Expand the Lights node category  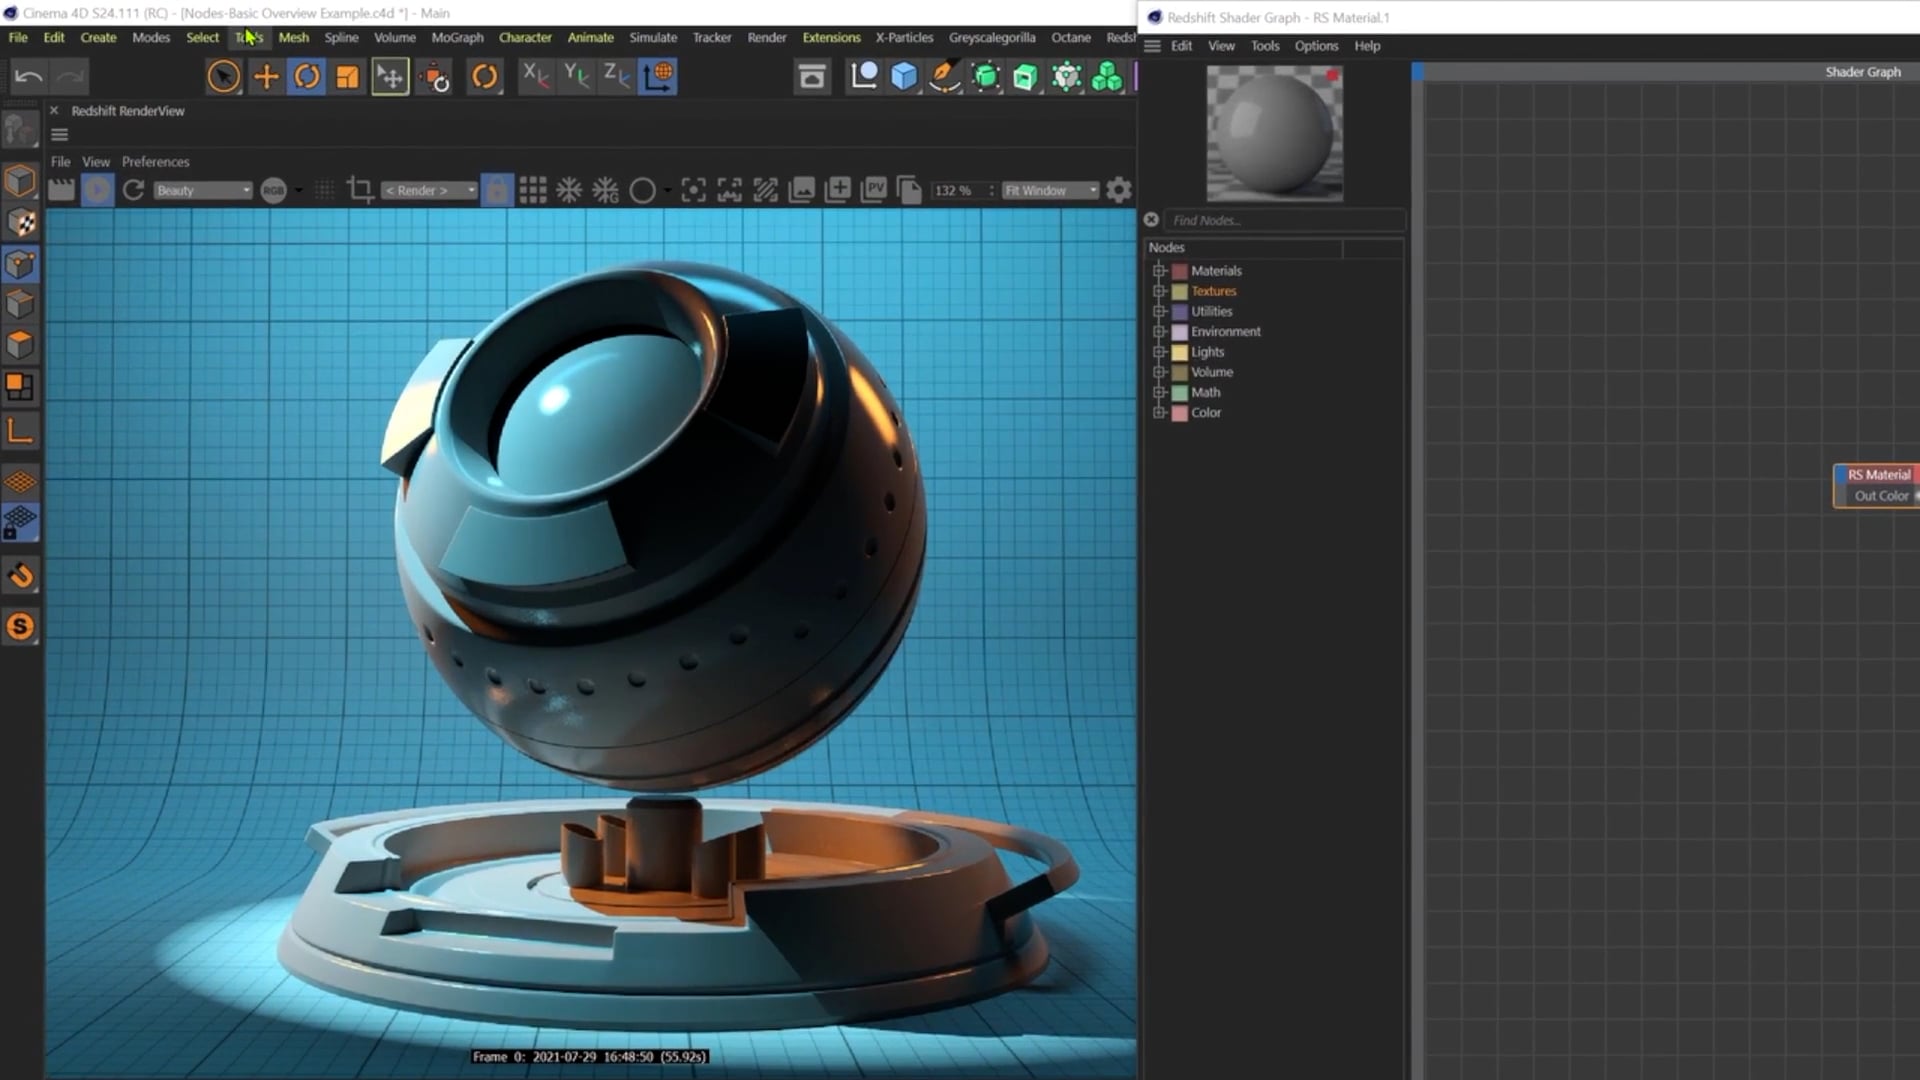pos(1159,352)
